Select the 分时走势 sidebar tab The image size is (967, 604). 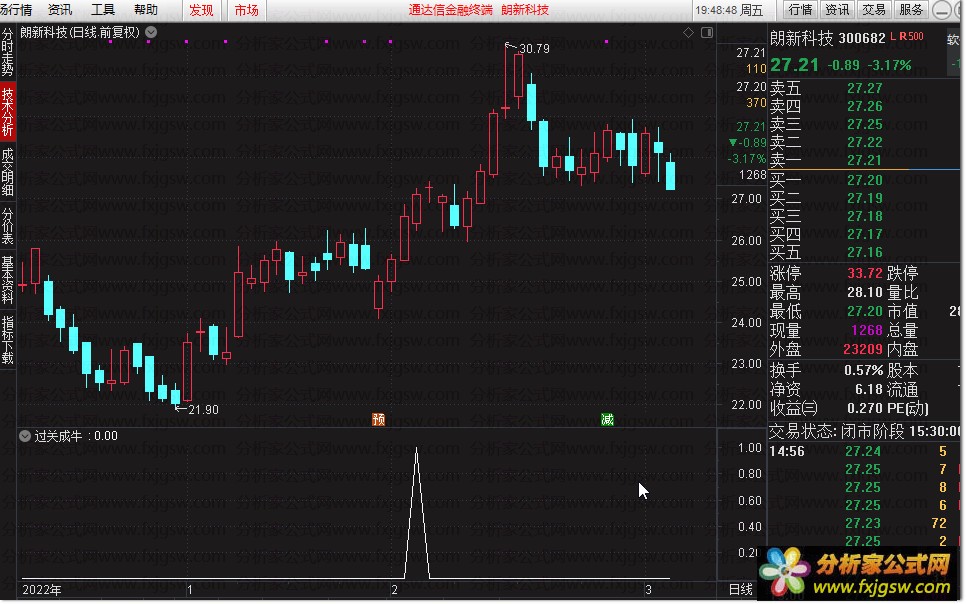7,52
